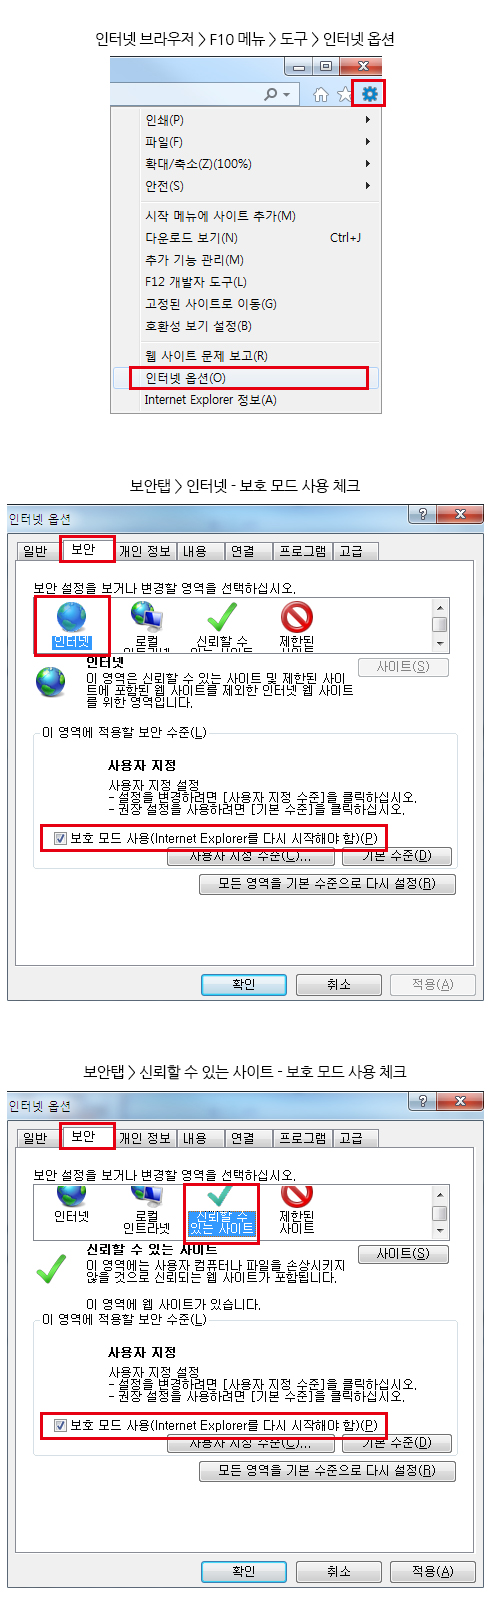Click the favorites star icon

(x=345, y=94)
